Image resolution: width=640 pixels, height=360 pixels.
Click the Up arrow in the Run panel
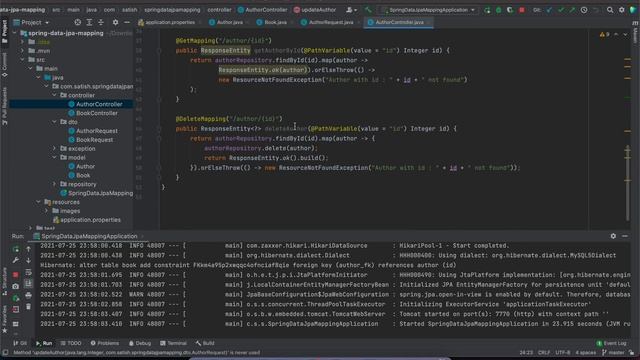point(29,249)
